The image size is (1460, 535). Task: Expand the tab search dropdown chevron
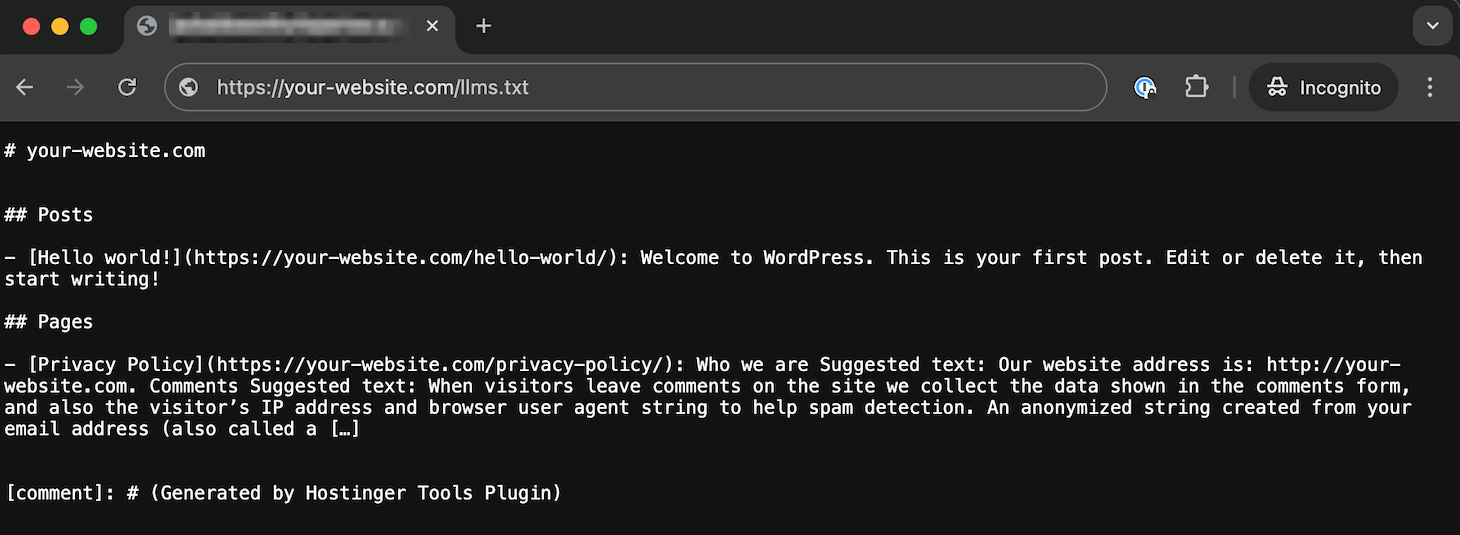tap(1432, 26)
